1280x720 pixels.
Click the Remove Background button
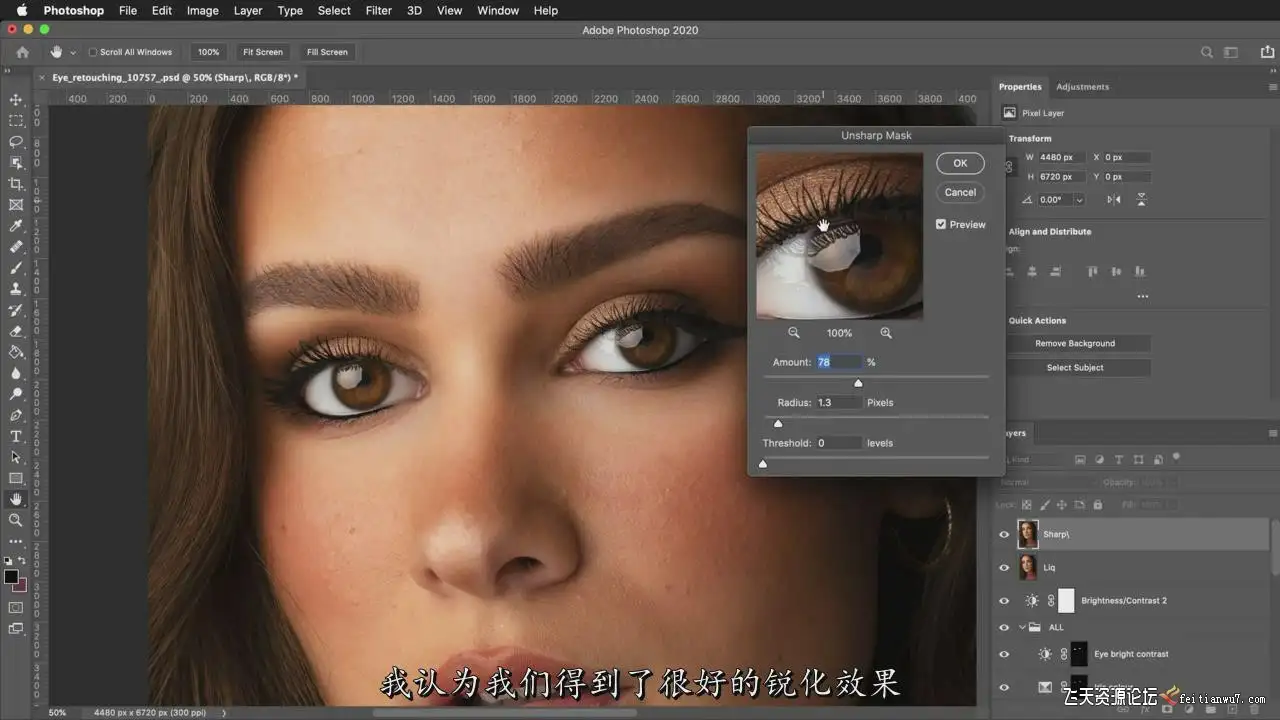pos(1075,343)
